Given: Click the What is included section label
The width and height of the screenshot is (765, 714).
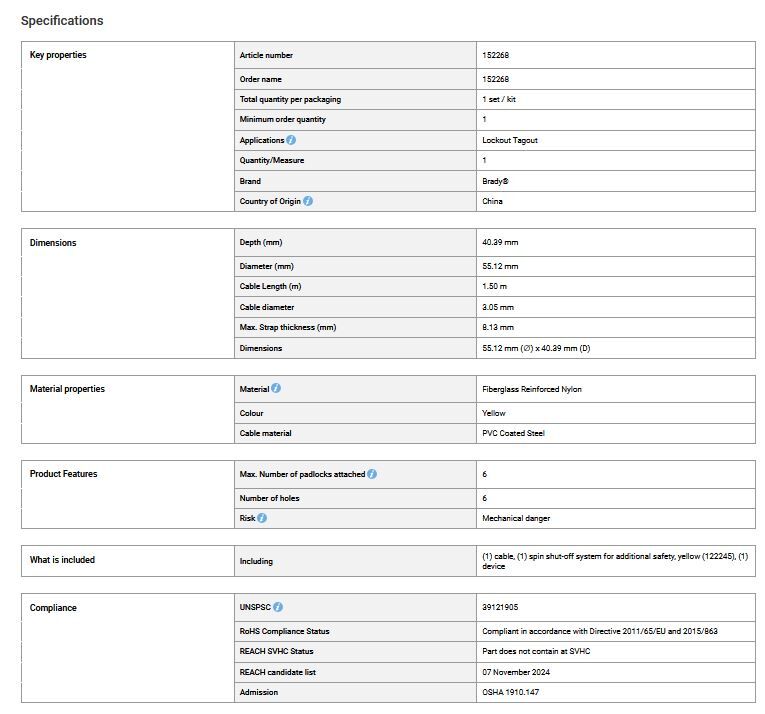Looking at the screenshot, I should click(62, 560).
